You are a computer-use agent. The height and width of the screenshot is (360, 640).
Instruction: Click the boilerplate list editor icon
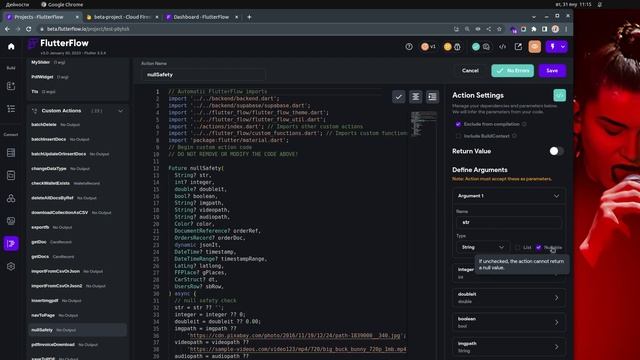(x=432, y=97)
